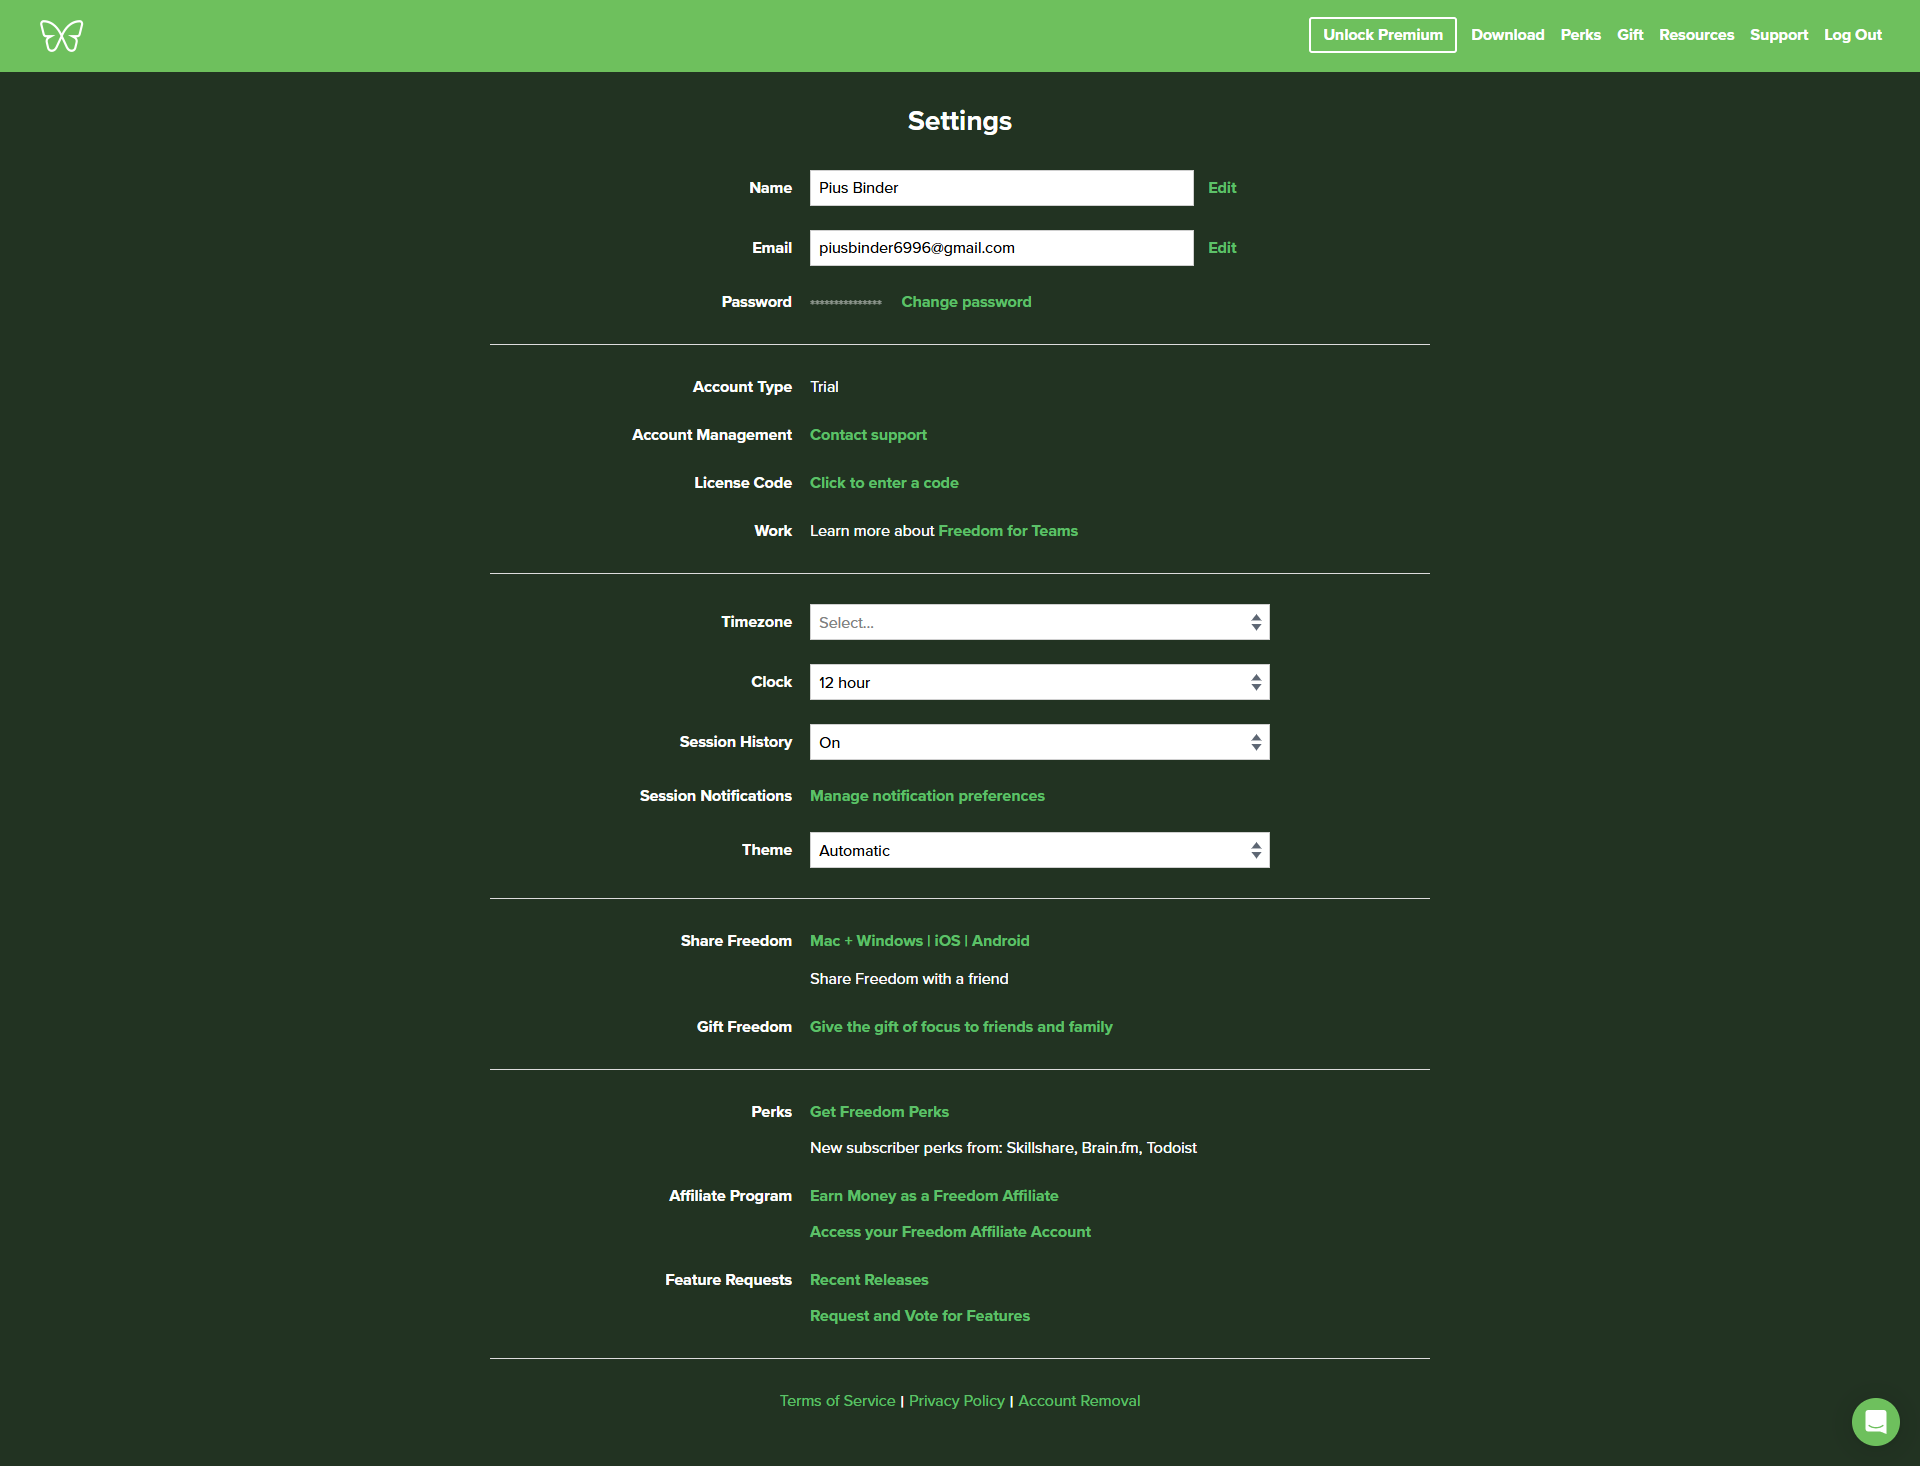Click Earn Money as a Freedom Affiliate
The height and width of the screenshot is (1466, 1920).
pyautogui.click(x=934, y=1196)
